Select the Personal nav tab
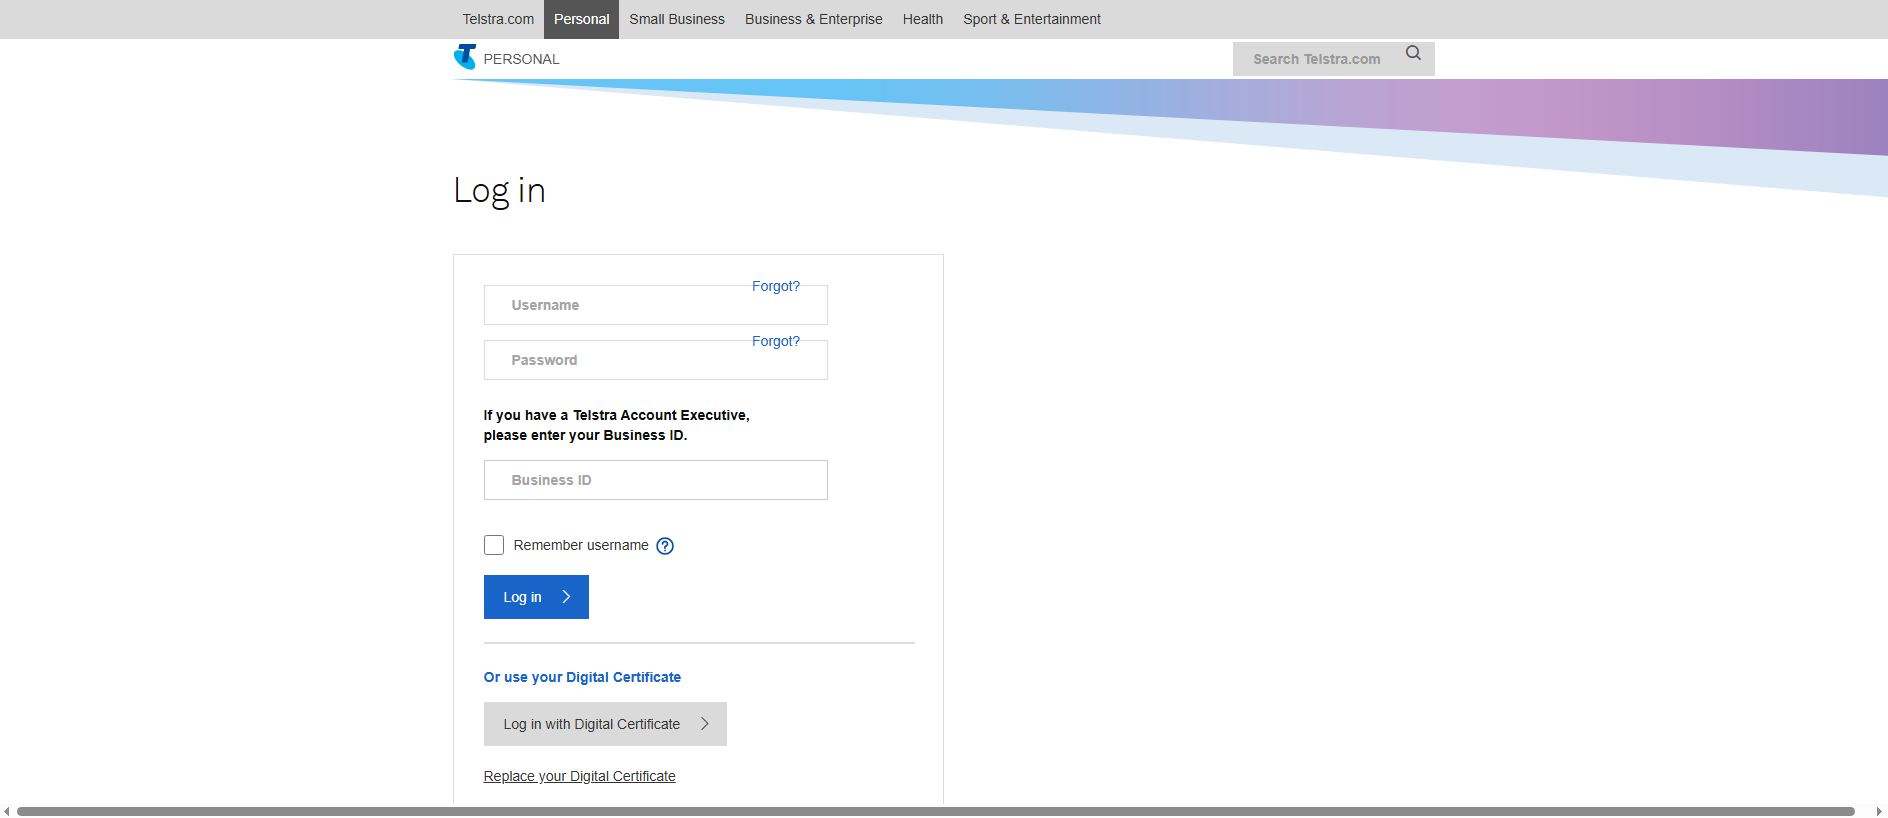1888x818 pixels. click(x=581, y=19)
